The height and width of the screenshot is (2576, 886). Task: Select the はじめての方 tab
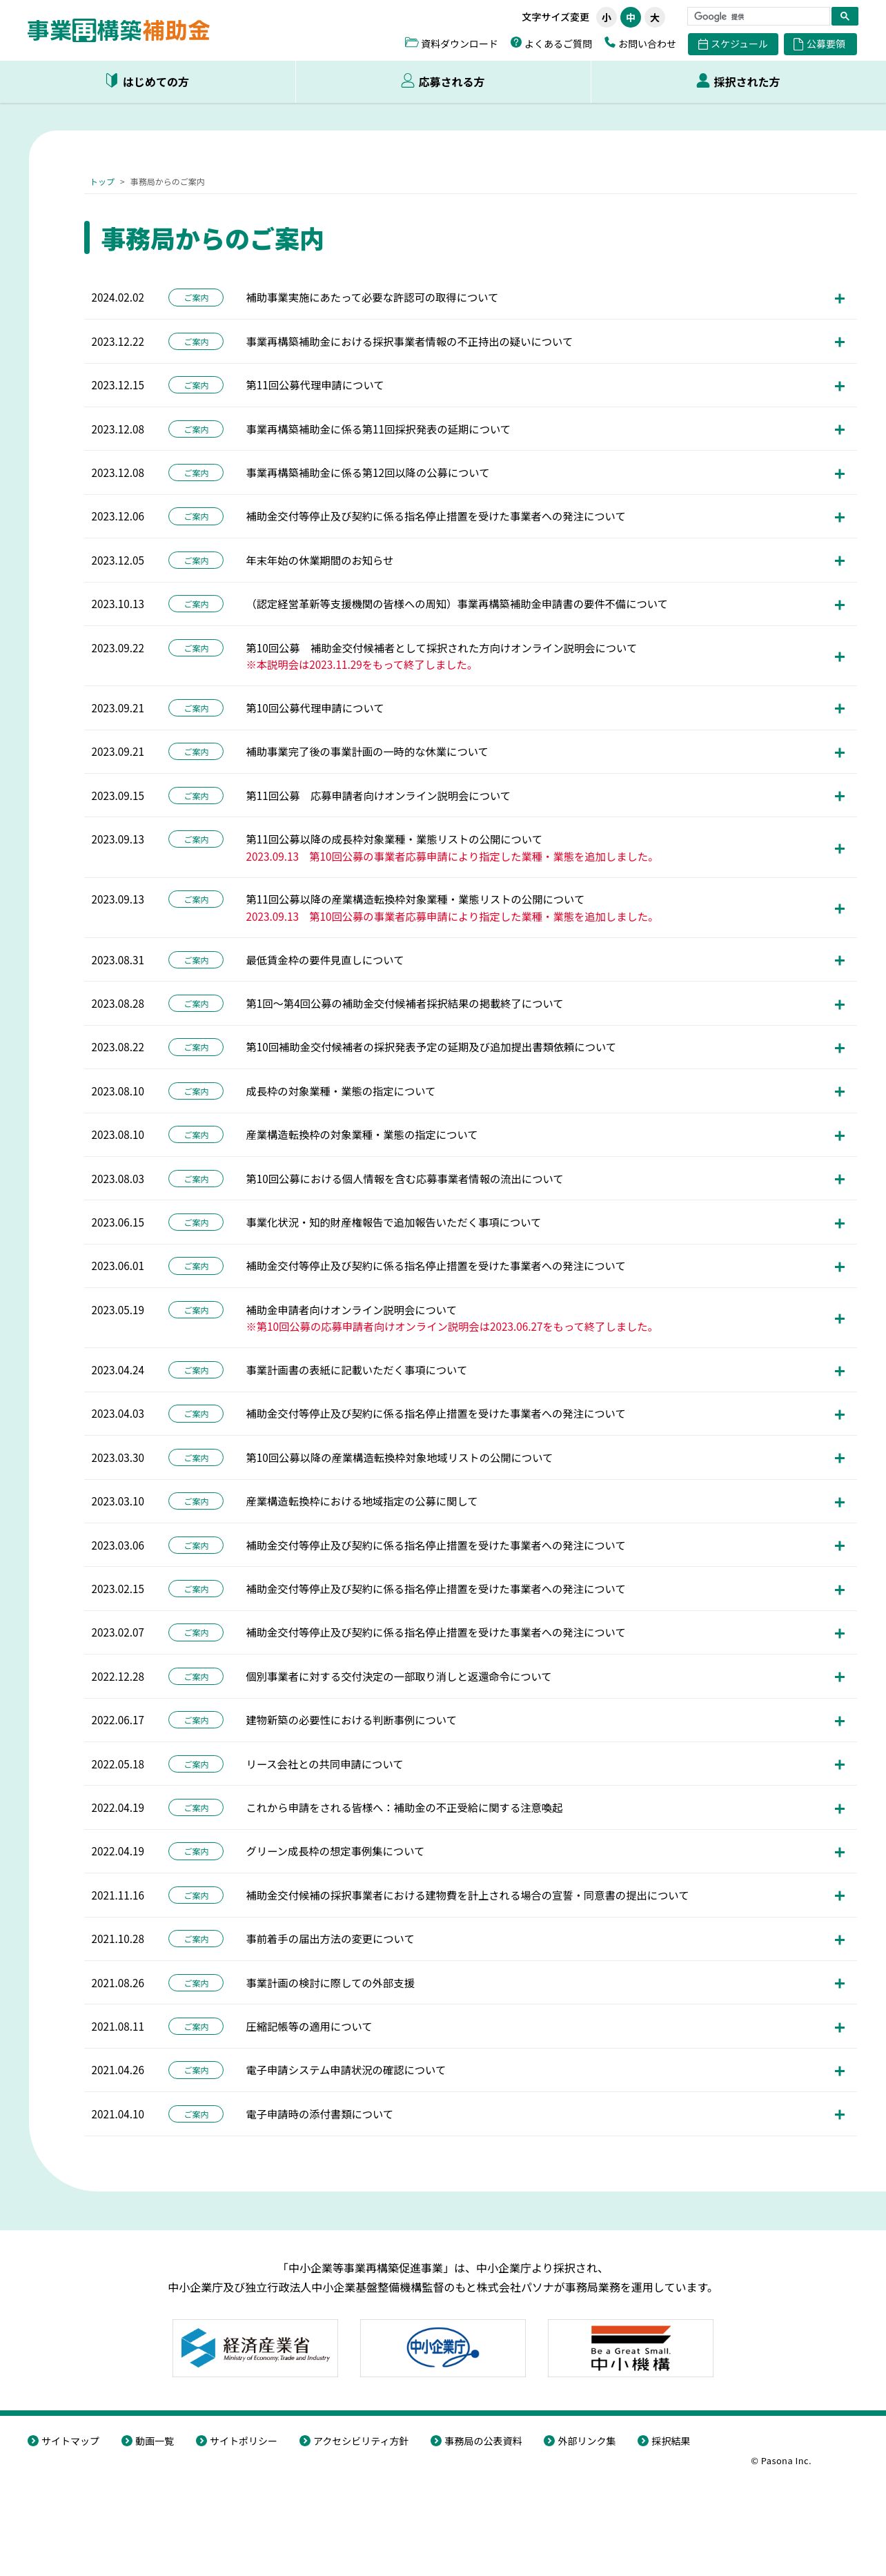[x=147, y=82]
